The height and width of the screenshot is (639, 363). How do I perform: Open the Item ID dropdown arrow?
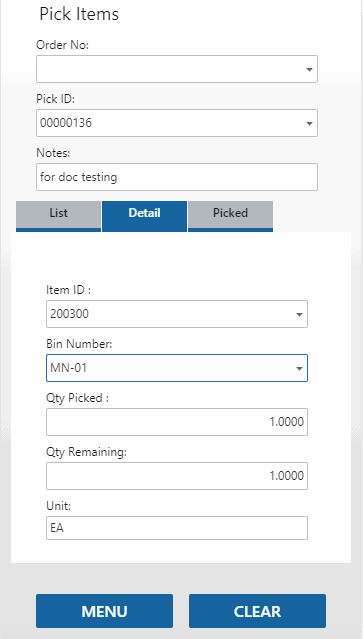coord(299,315)
